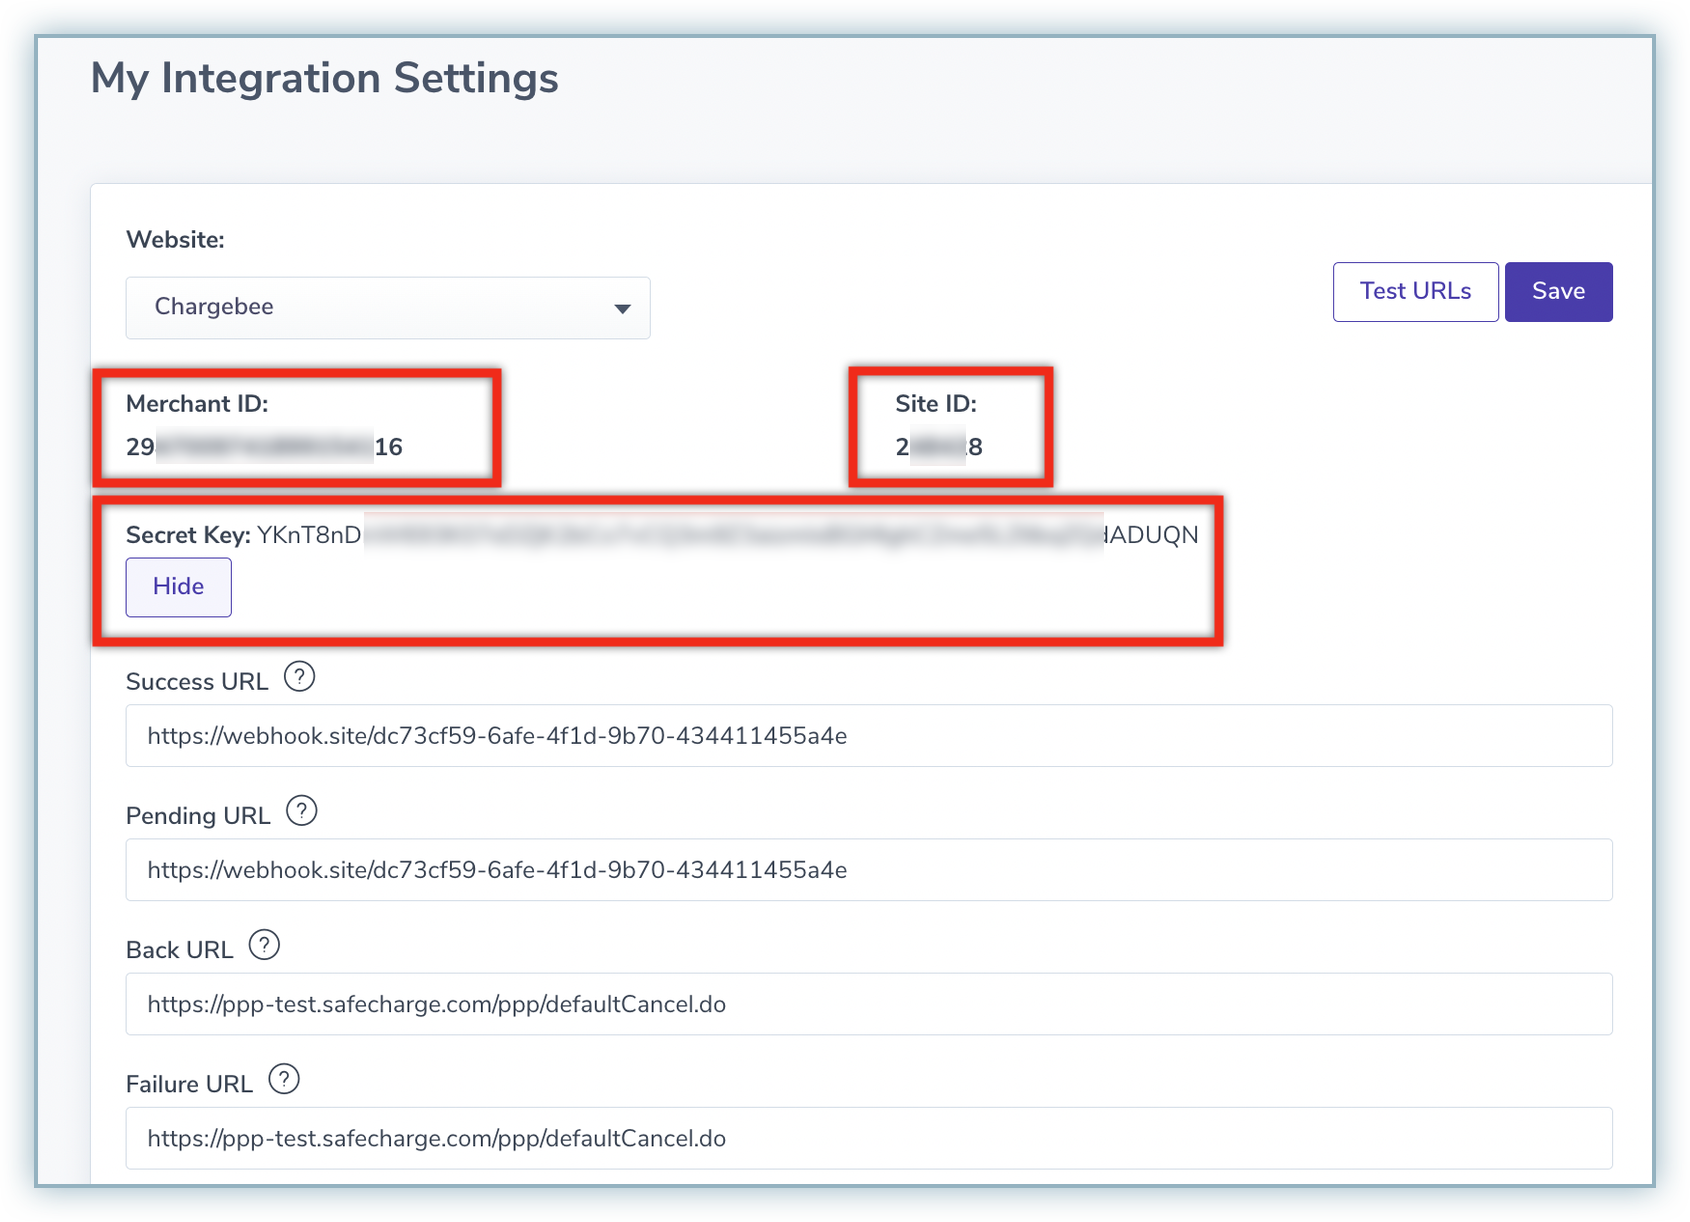The width and height of the screenshot is (1690, 1222).
Task: Click the My Integration Settings heading
Action: tap(324, 78)
